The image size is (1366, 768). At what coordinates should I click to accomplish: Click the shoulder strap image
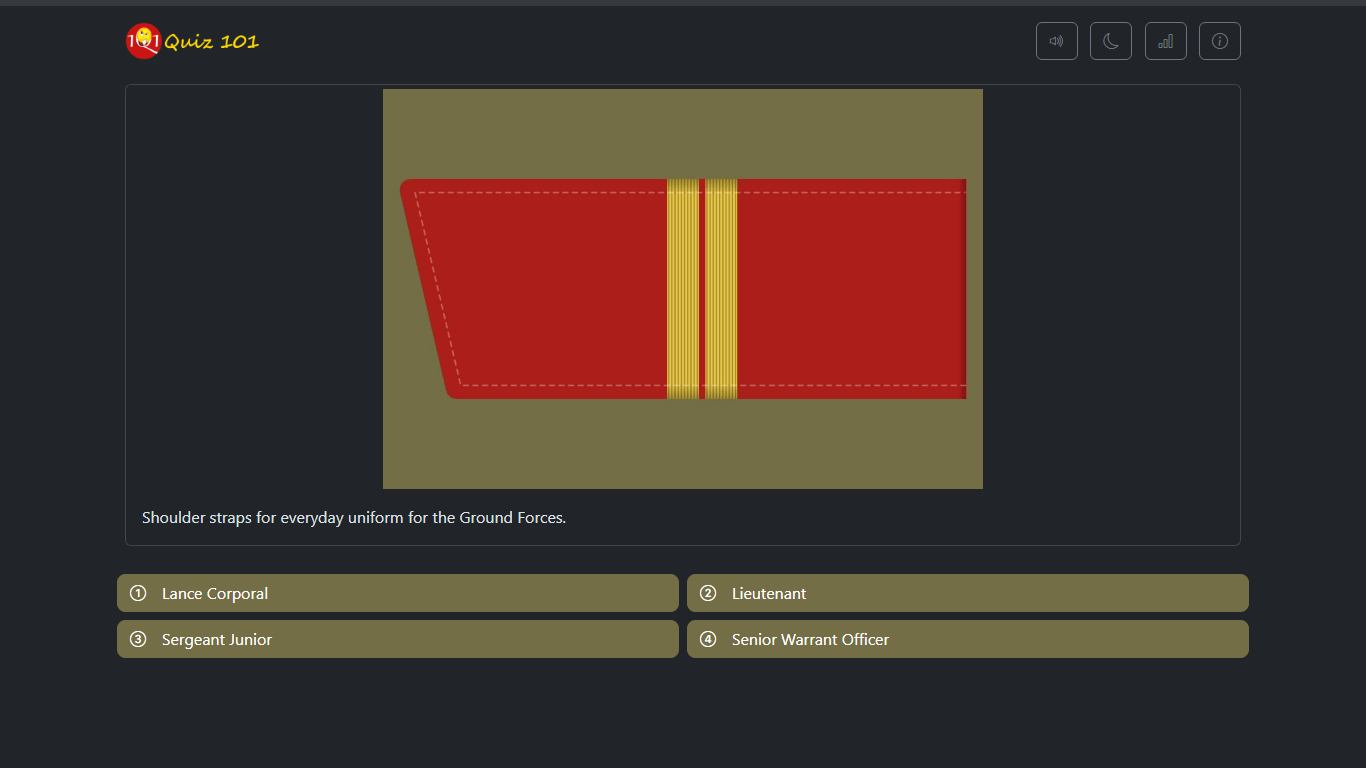(x=682, y=288)
